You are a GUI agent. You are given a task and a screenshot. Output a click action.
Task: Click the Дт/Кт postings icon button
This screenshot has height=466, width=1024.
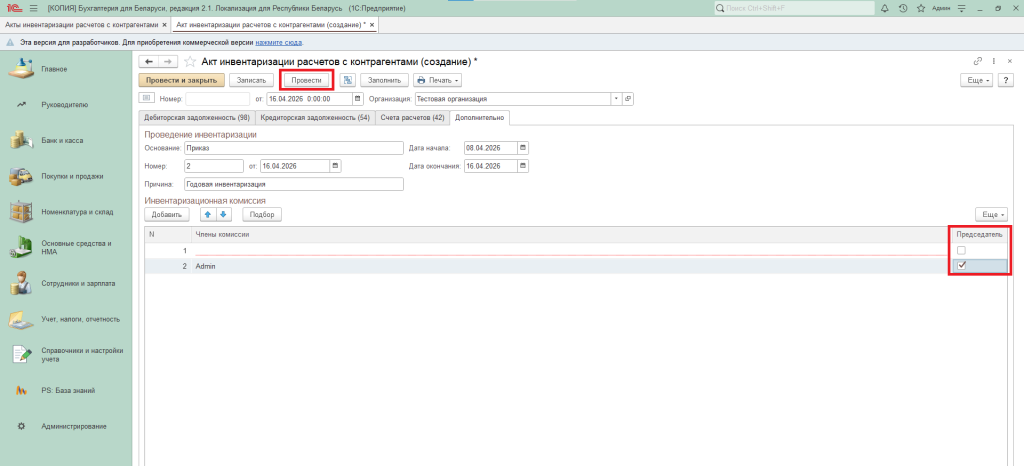point(348,80)
